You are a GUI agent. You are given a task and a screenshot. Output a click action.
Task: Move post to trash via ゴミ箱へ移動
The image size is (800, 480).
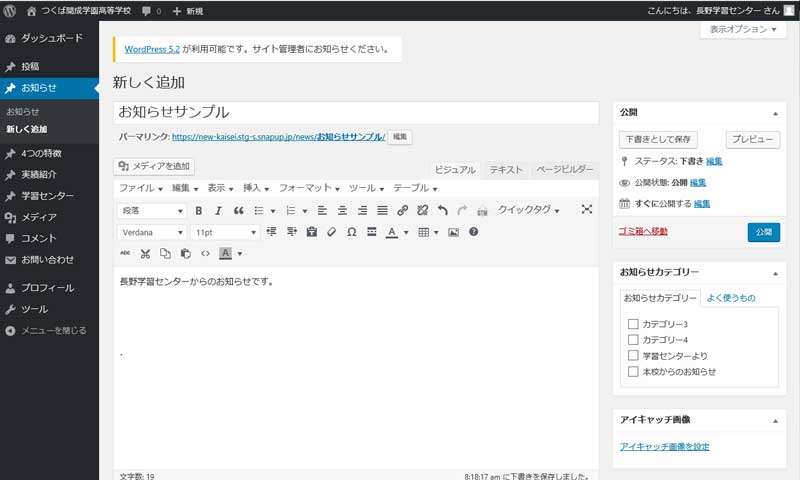click(x=643, y=232)
